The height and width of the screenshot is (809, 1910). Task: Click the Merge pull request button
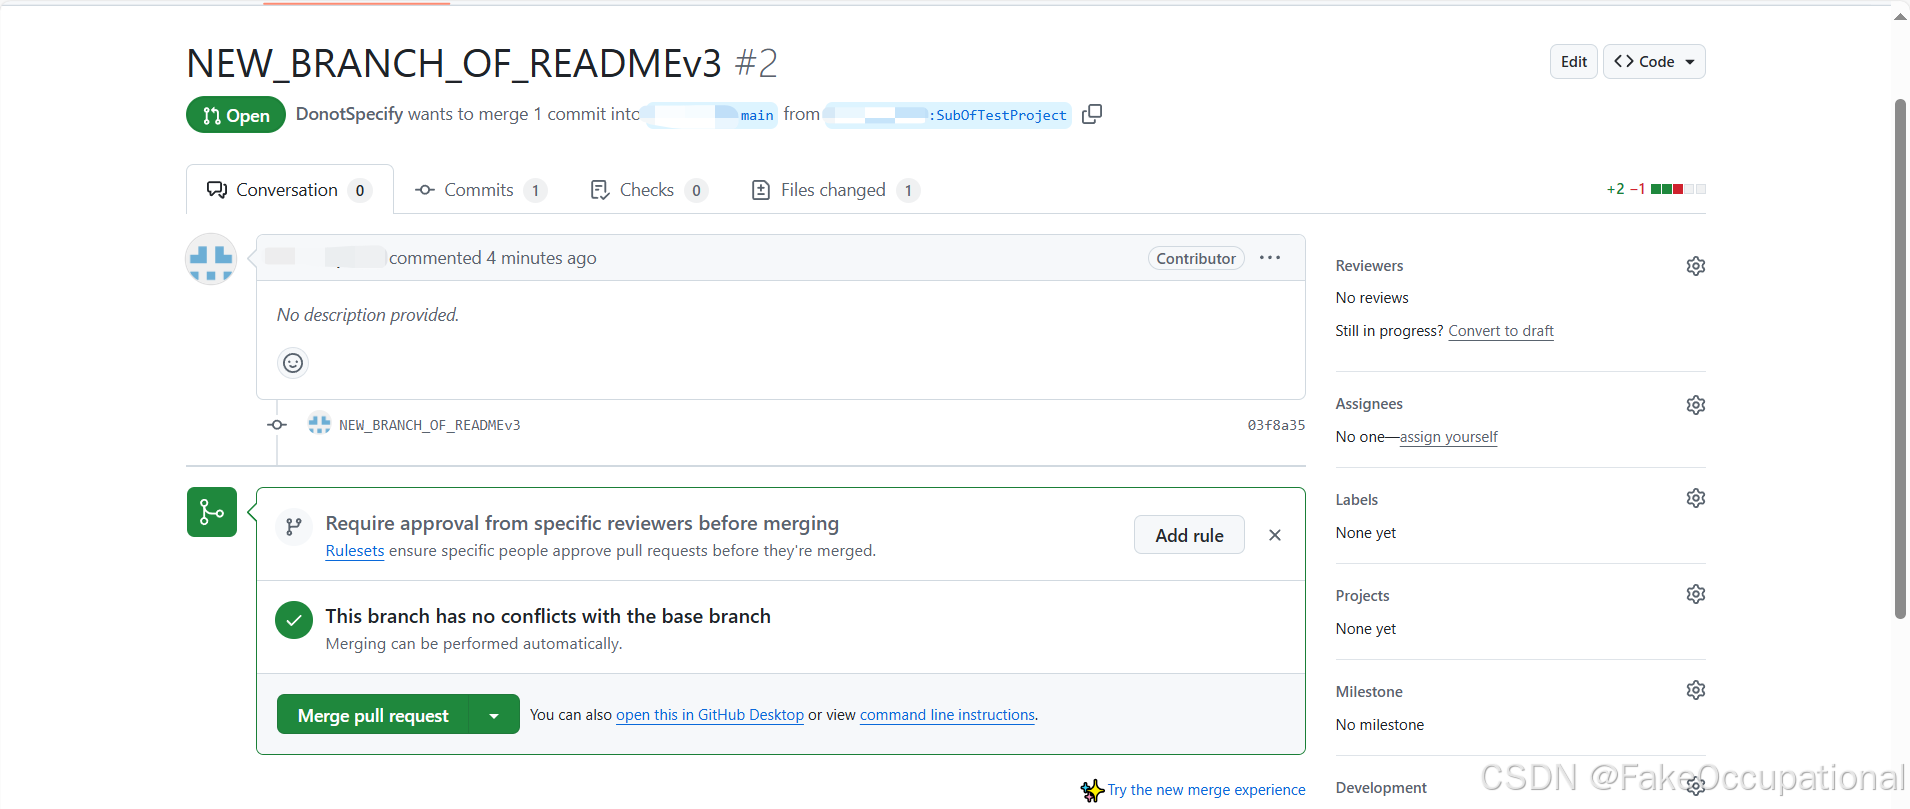pyautogui.click(x=373, y=715)
